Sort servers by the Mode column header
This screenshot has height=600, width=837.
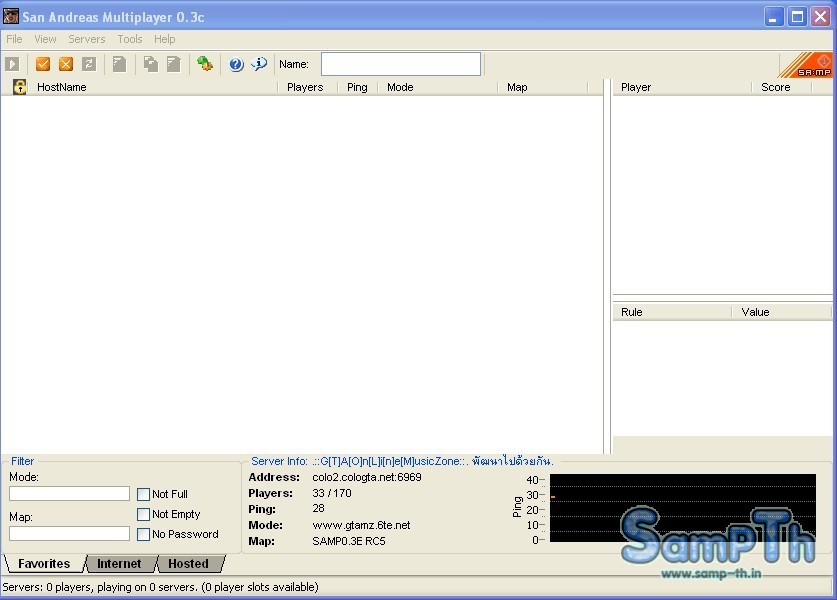point(438,87)
